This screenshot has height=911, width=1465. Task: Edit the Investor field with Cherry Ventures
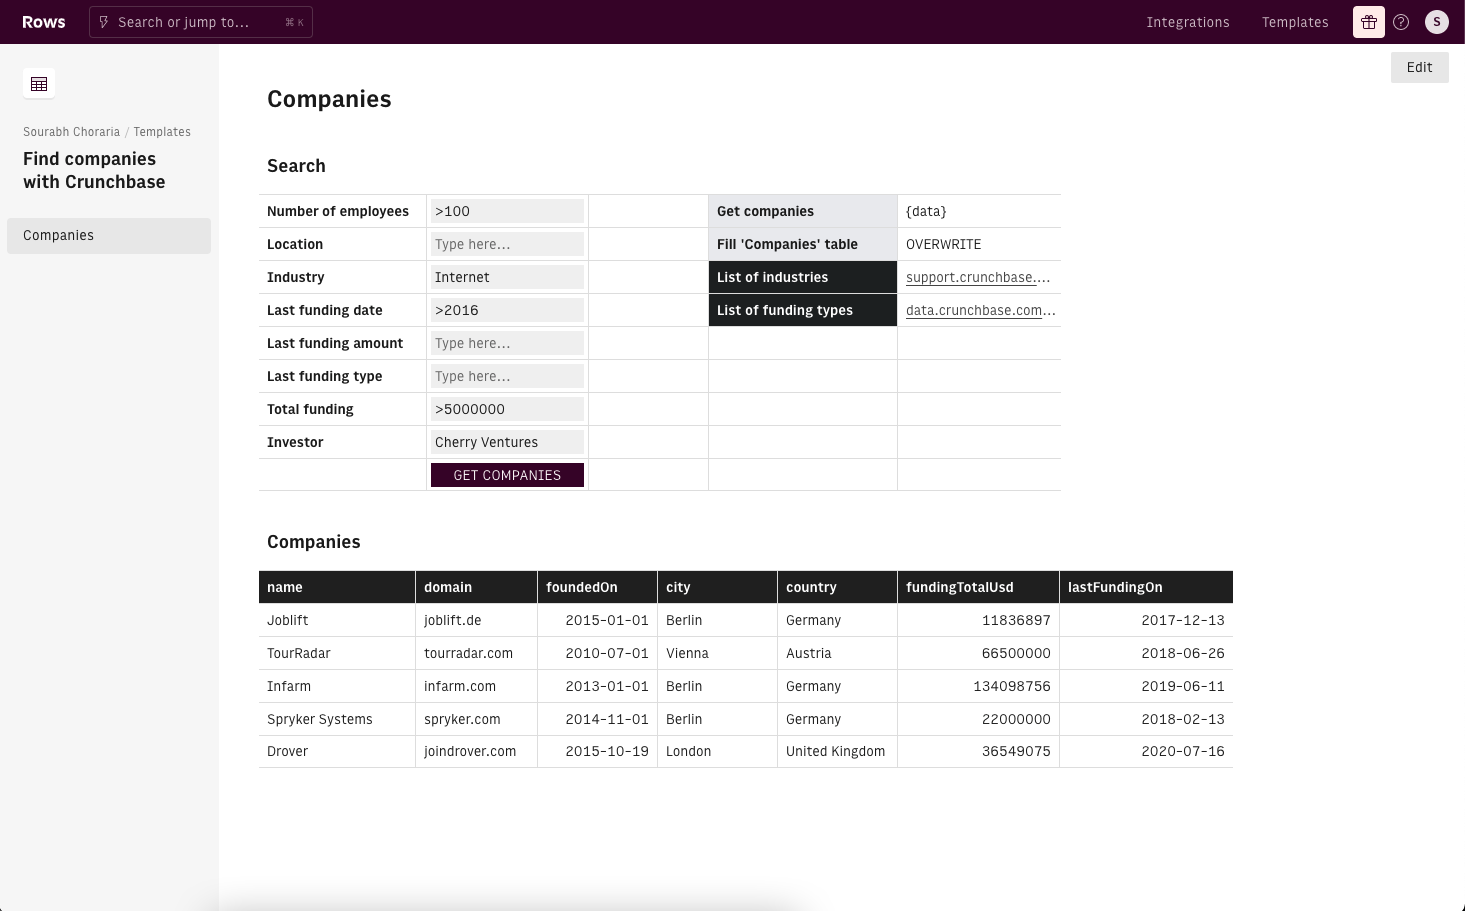507,442
